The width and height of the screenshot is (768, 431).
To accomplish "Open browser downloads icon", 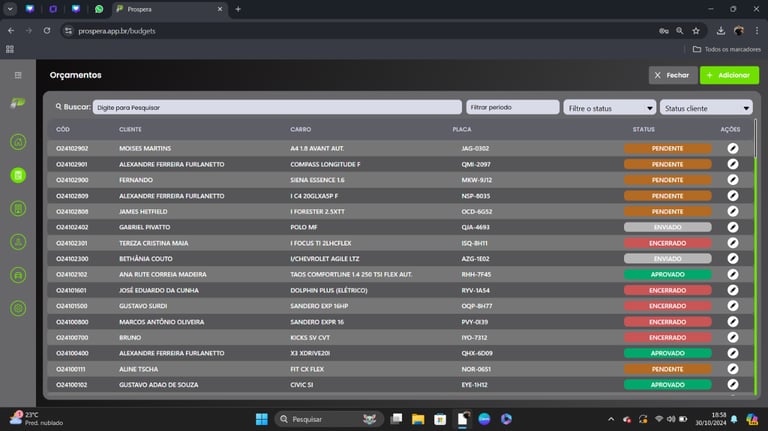I will click(x=720, y=31).
